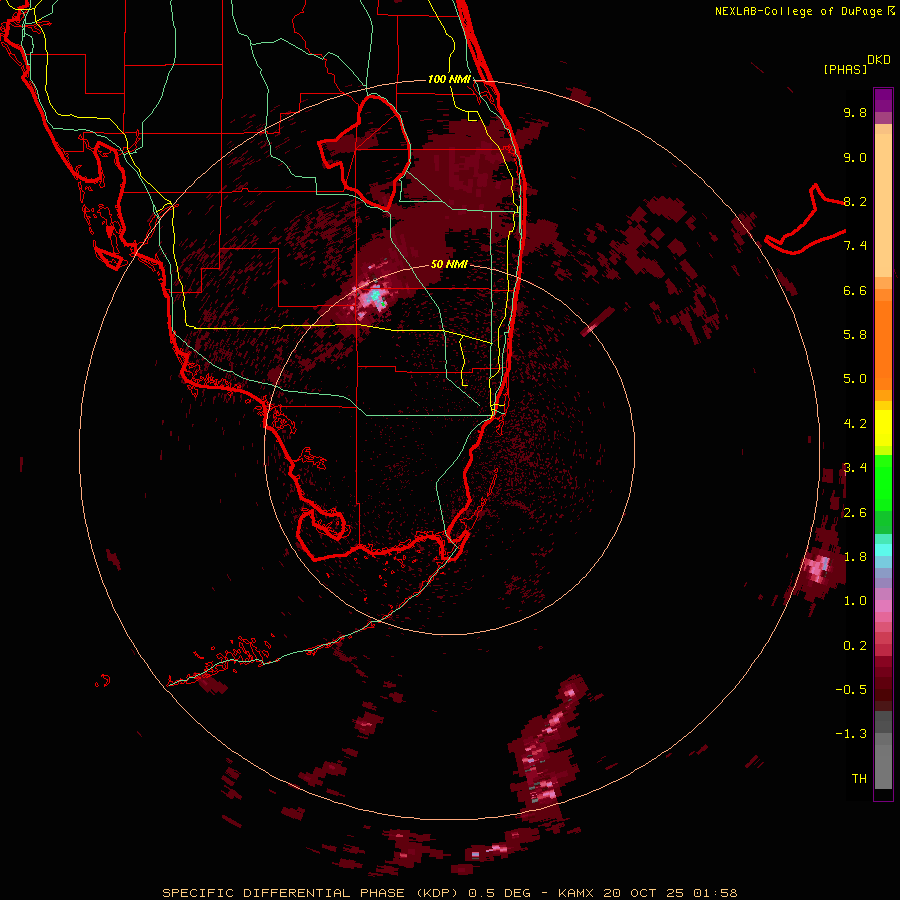Click the 3.4 scale value
This screenshot has height=900, width=900.
click(x=855, y=468)
